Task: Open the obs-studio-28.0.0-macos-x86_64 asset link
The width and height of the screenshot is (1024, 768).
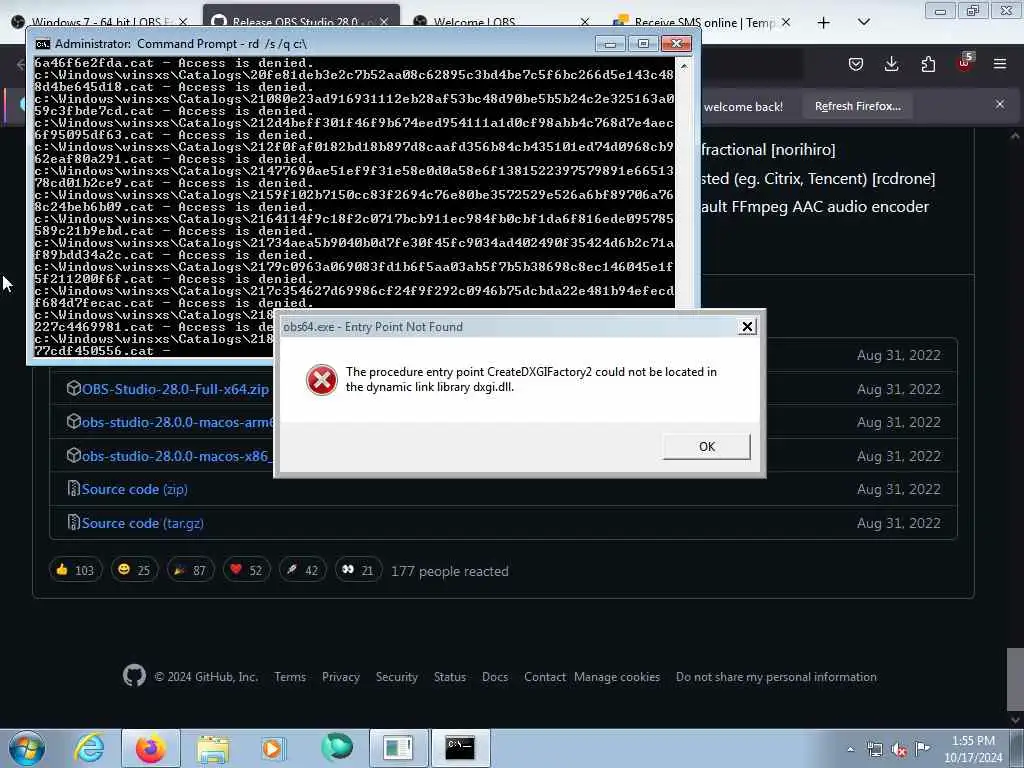Action: (x=177, y=456)
